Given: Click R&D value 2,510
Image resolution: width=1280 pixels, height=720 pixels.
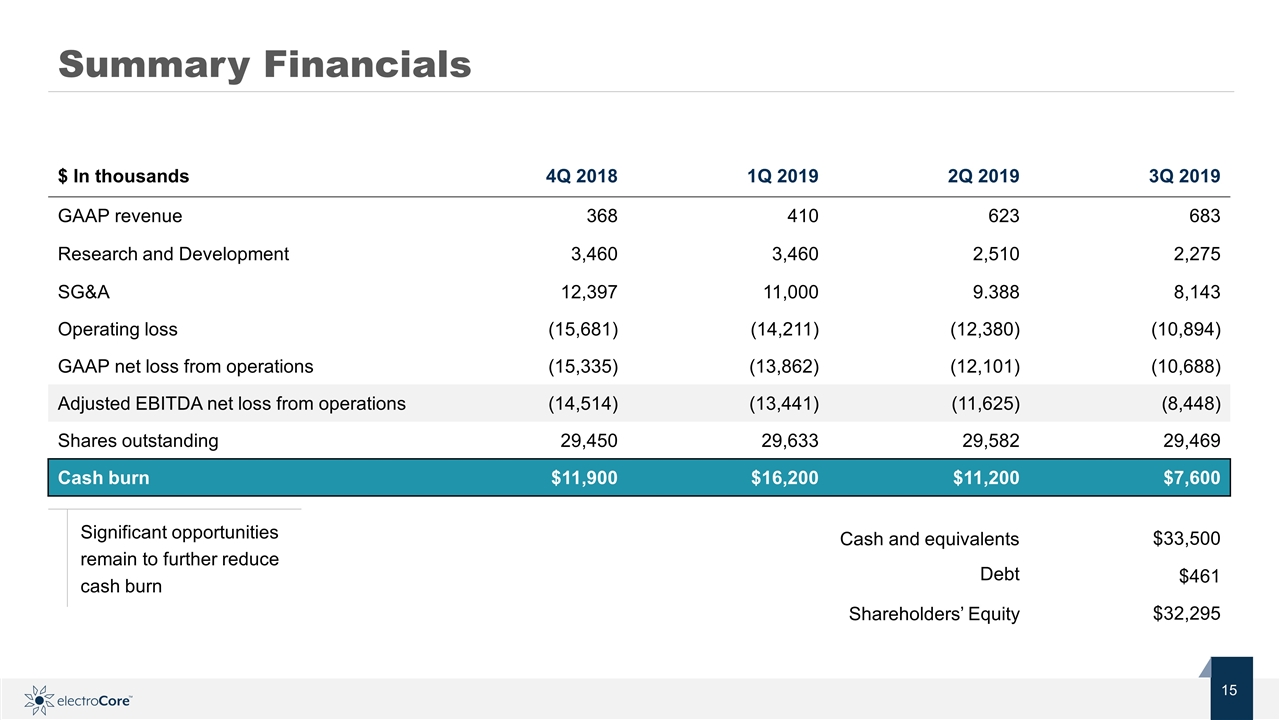Looking at the screenshot, I should (996, 253).
